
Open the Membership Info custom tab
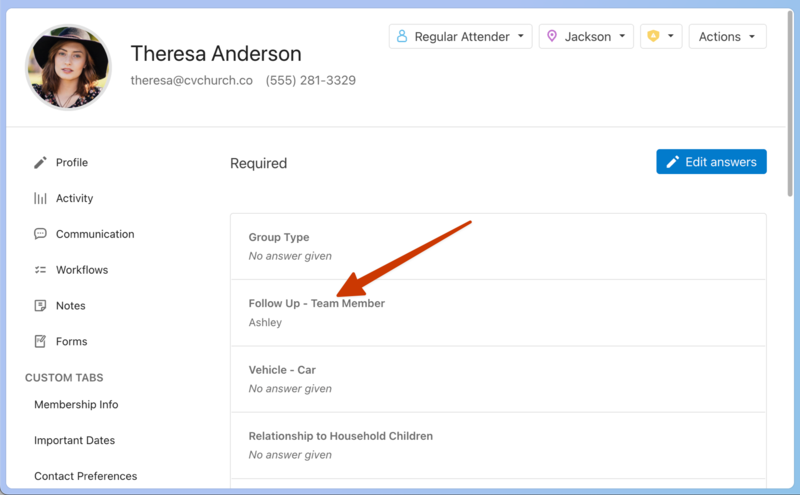(x=76, y=404)
